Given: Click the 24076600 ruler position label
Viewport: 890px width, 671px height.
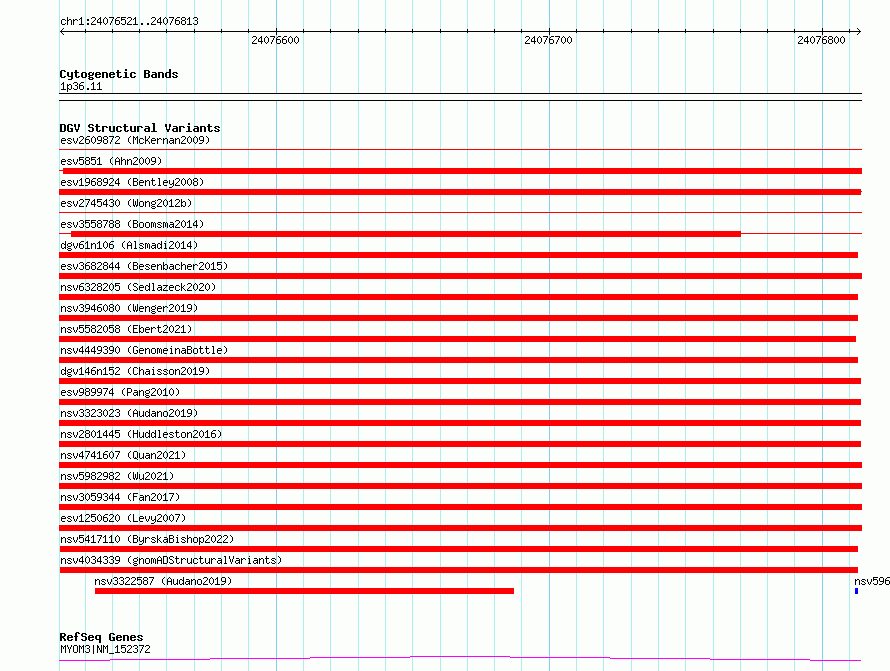Looking at the screenshot, I should click(x=275, y=40).
